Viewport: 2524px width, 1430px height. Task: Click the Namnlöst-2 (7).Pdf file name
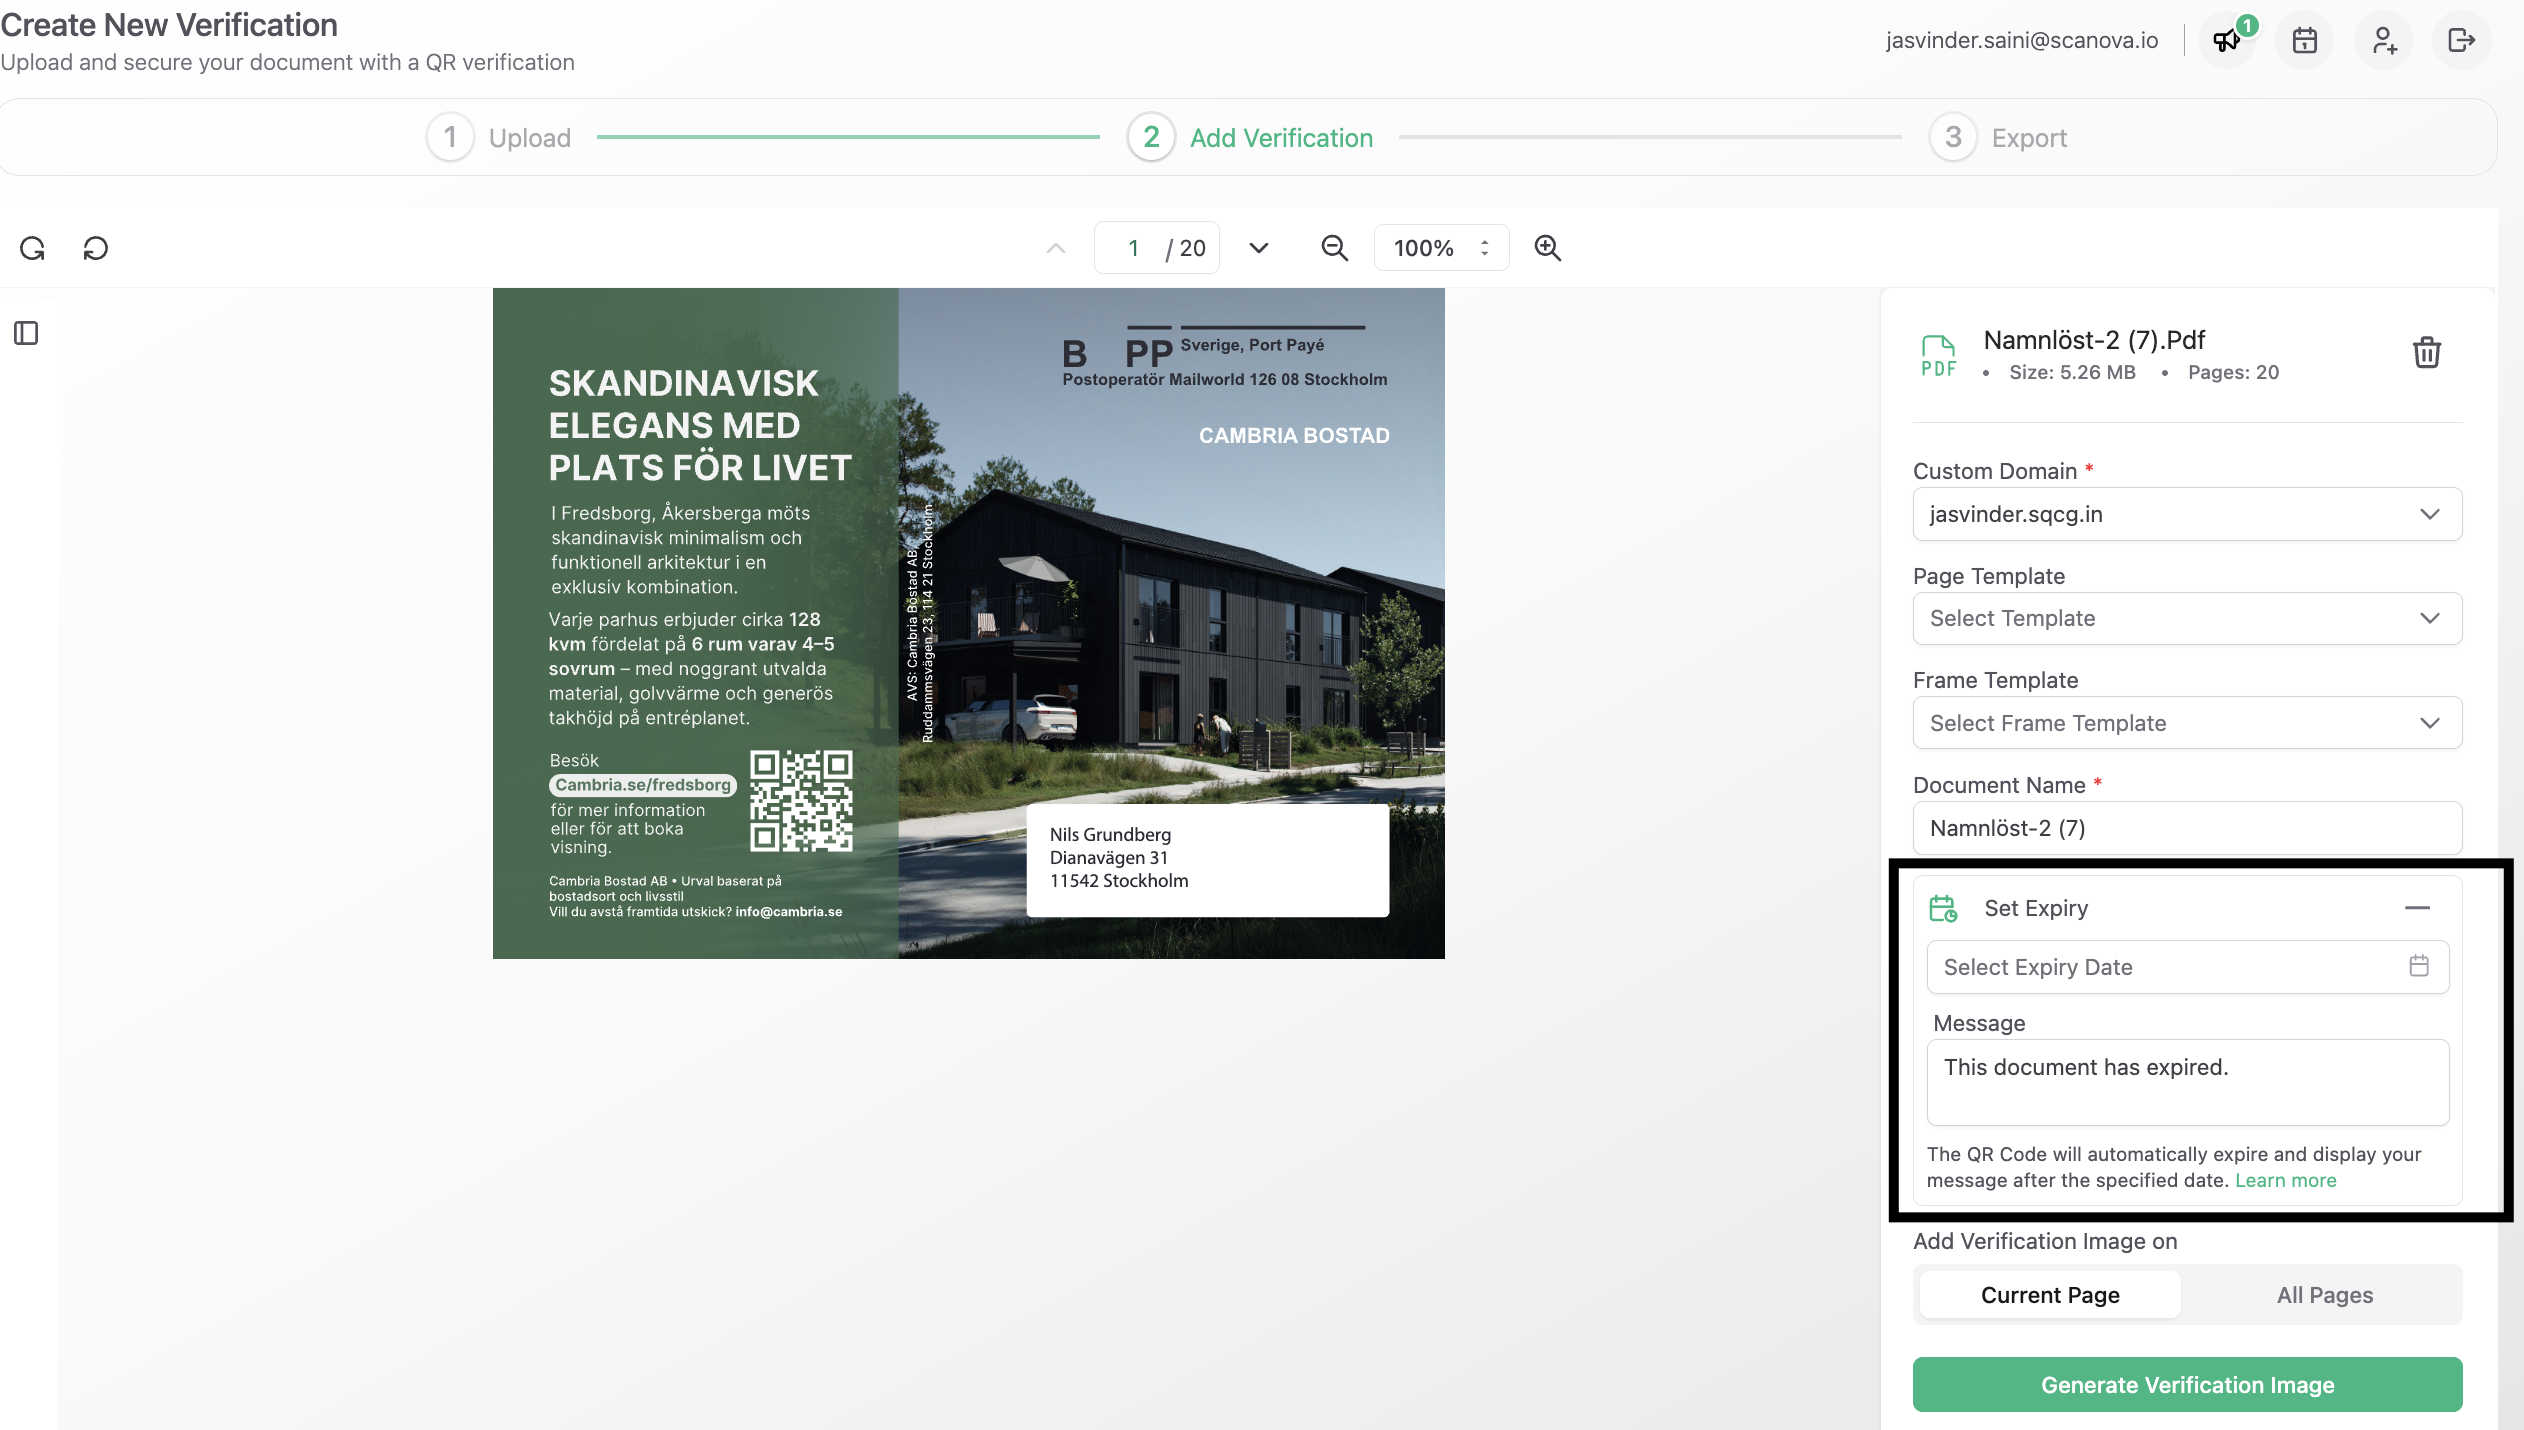2094,340
